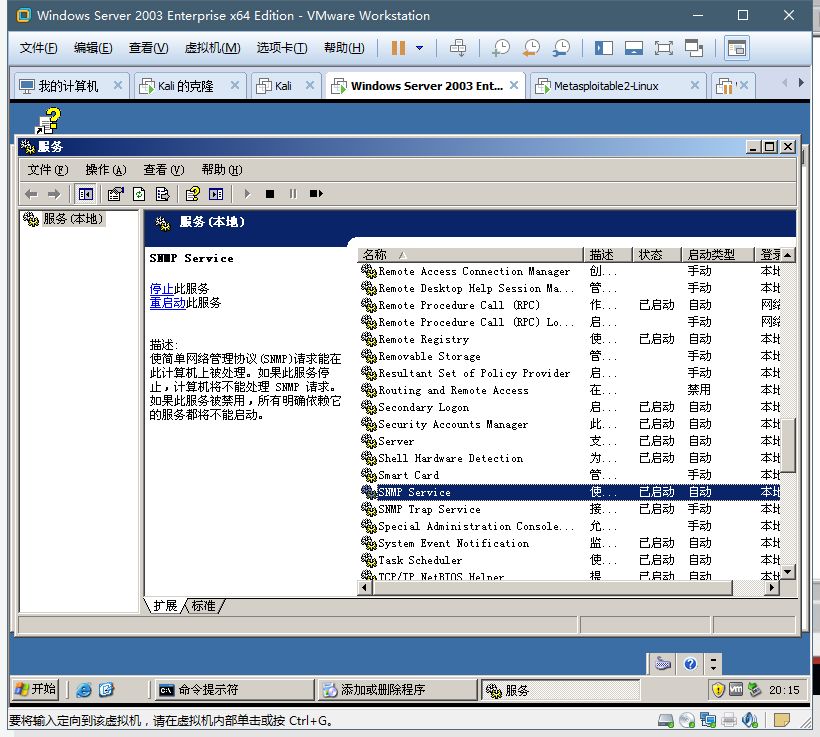820x737 pixels.
Task: Open the VMware 虚拟机(M) menu
Action: click(212, 48)
